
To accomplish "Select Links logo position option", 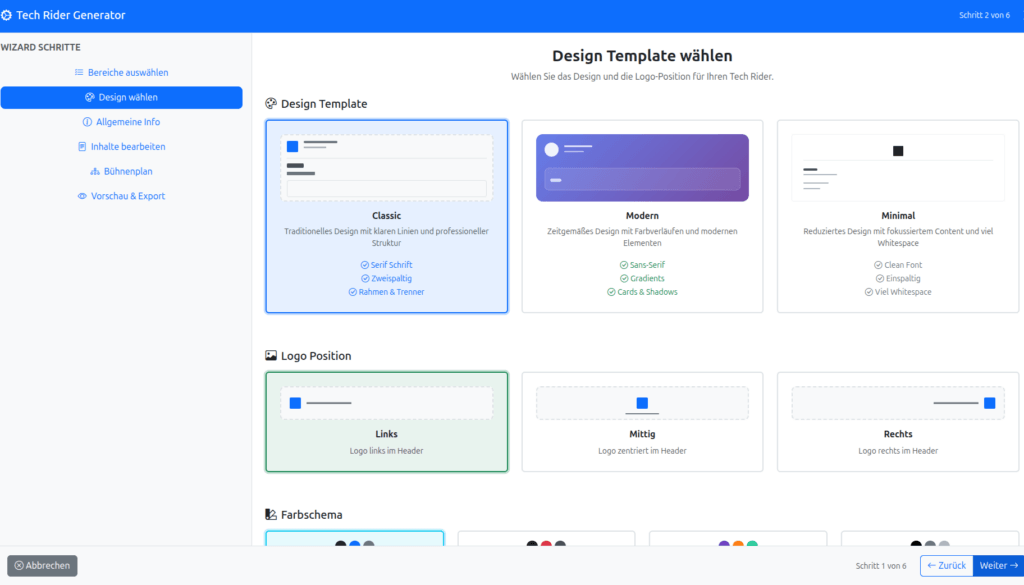I will [386, 421].
